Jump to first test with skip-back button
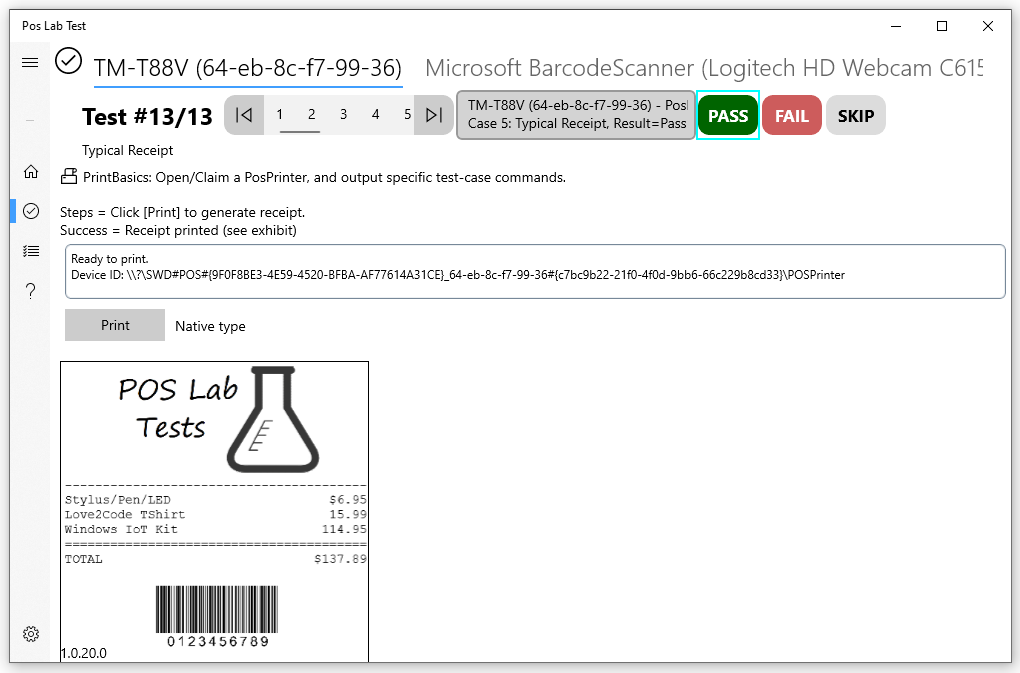Screen dimensions: 1020x673 (x=244, y=115)
